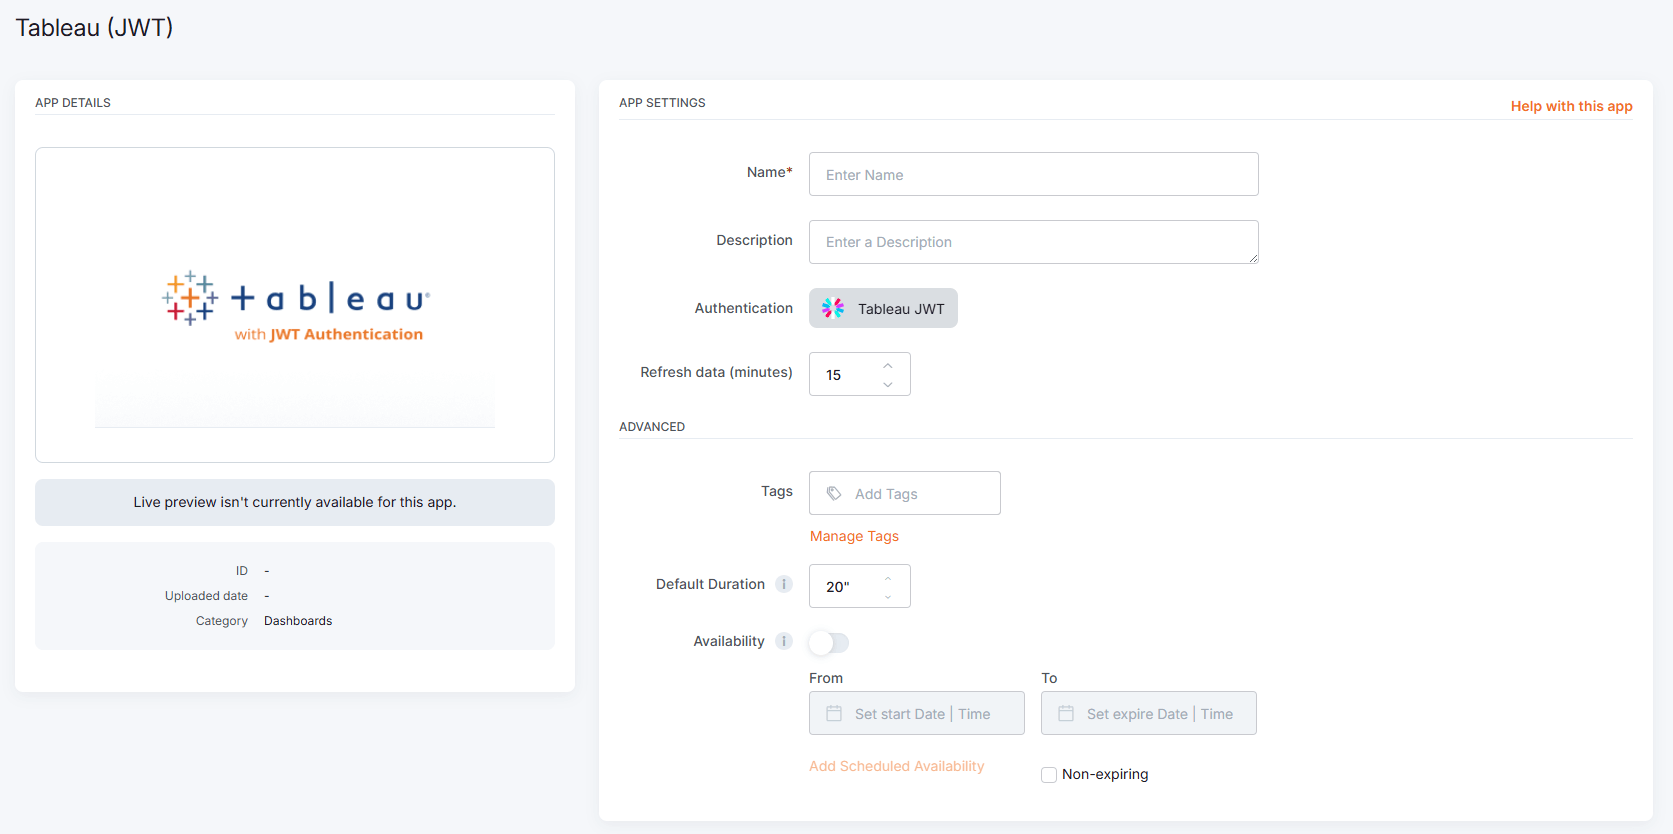
Task: Click the Default Duration value 20"
Action: pos(838,587)
